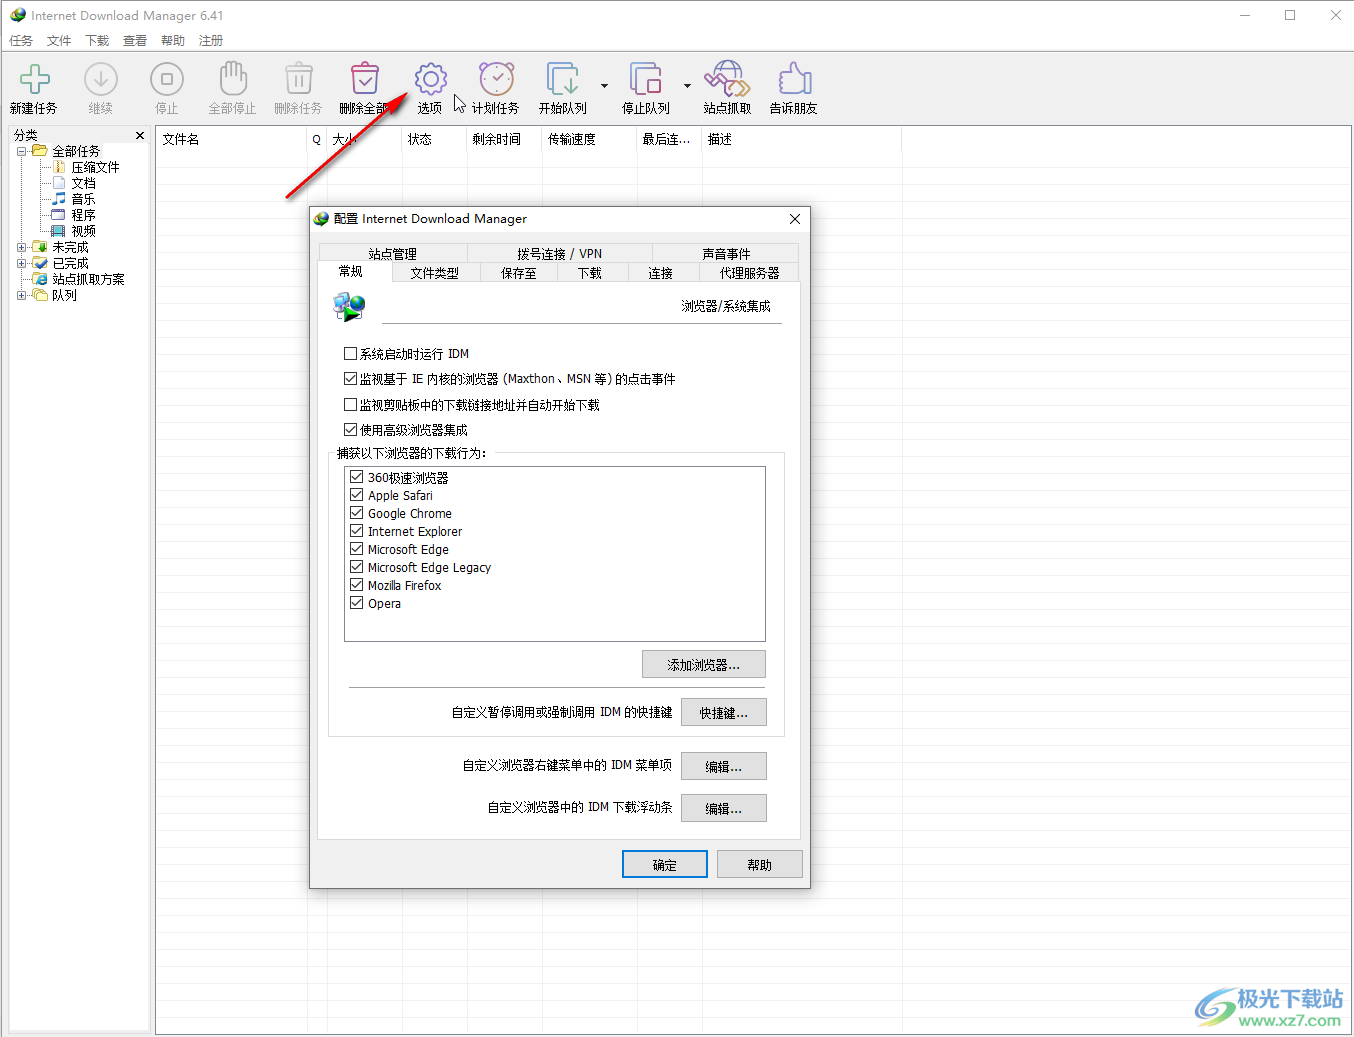Open 计划任务 (scheduler) clock icon
Image resolution: width=1354 pixels, height=1037 pixels.
point(496,79)
